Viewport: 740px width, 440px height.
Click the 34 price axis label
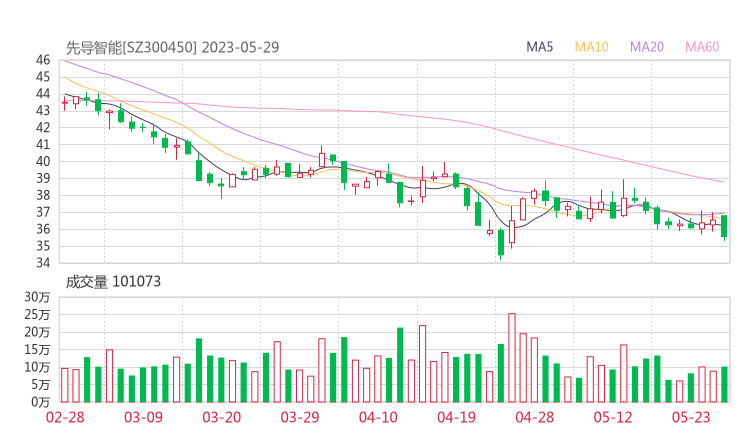[43, 263]
